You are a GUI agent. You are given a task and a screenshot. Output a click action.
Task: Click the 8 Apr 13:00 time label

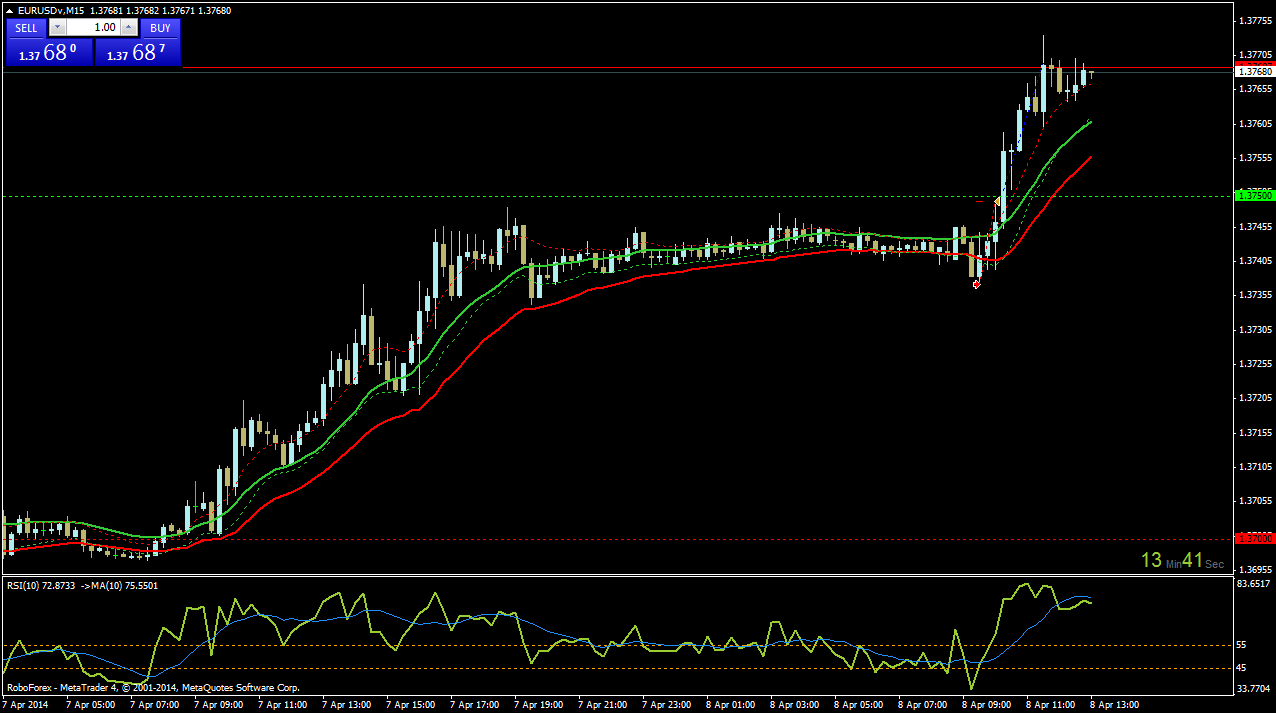tap(1113, 705)
